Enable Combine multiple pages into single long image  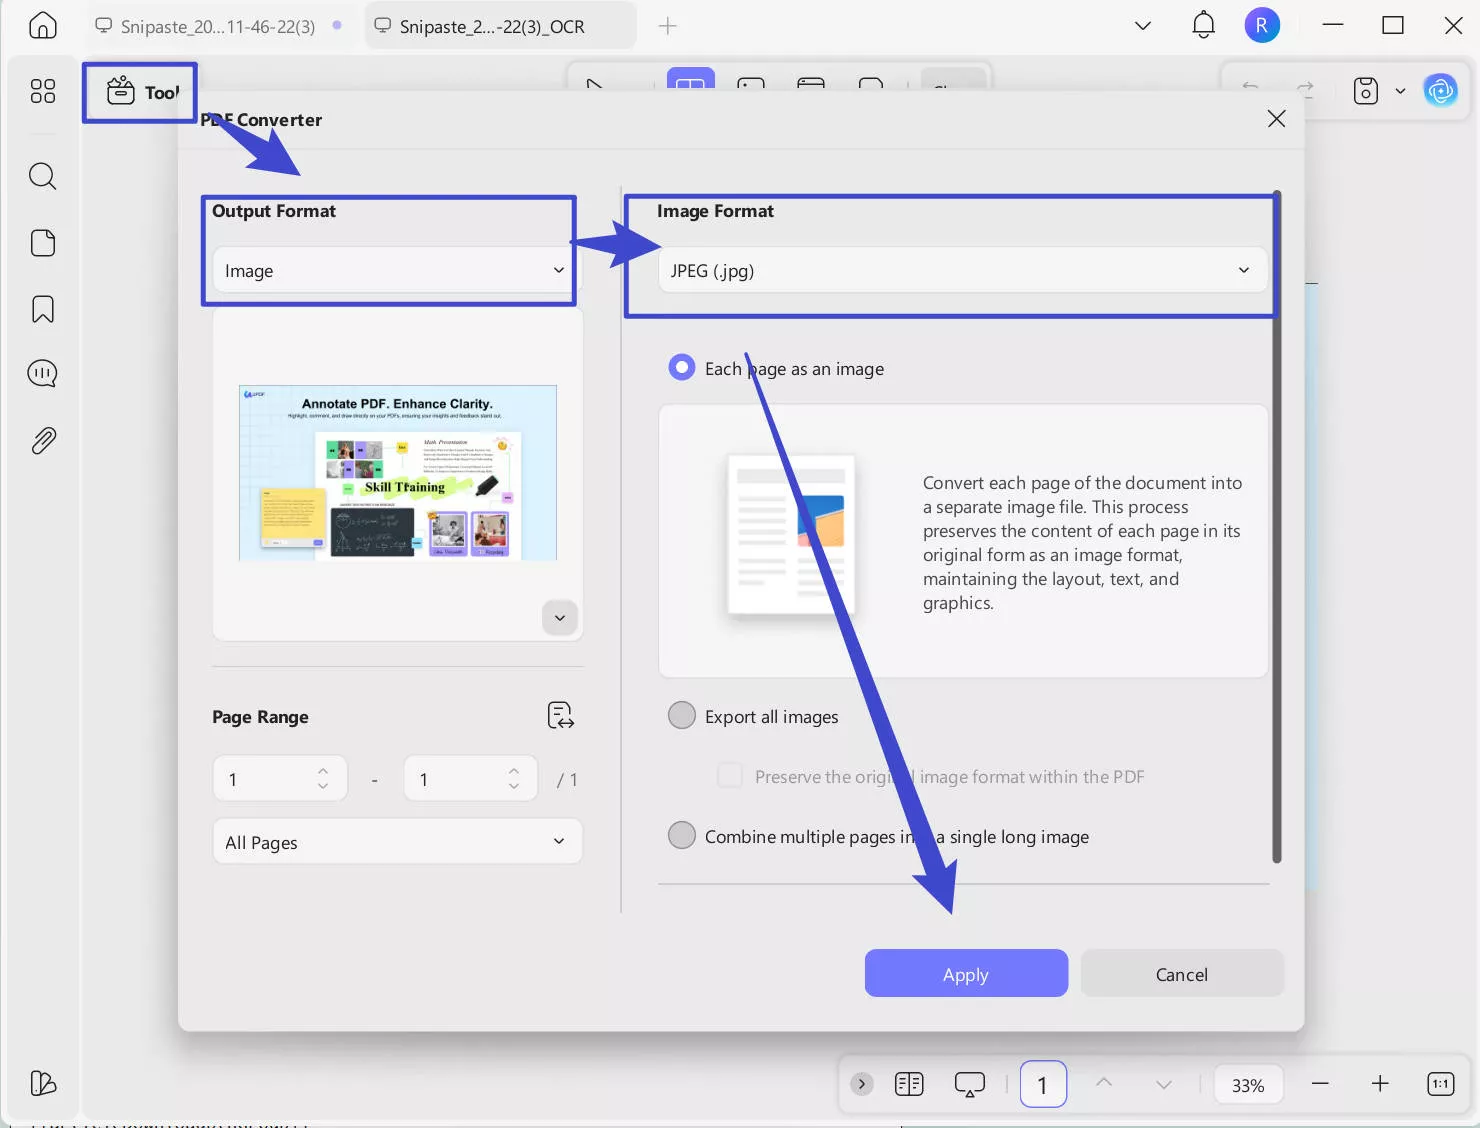coord(681,835)
